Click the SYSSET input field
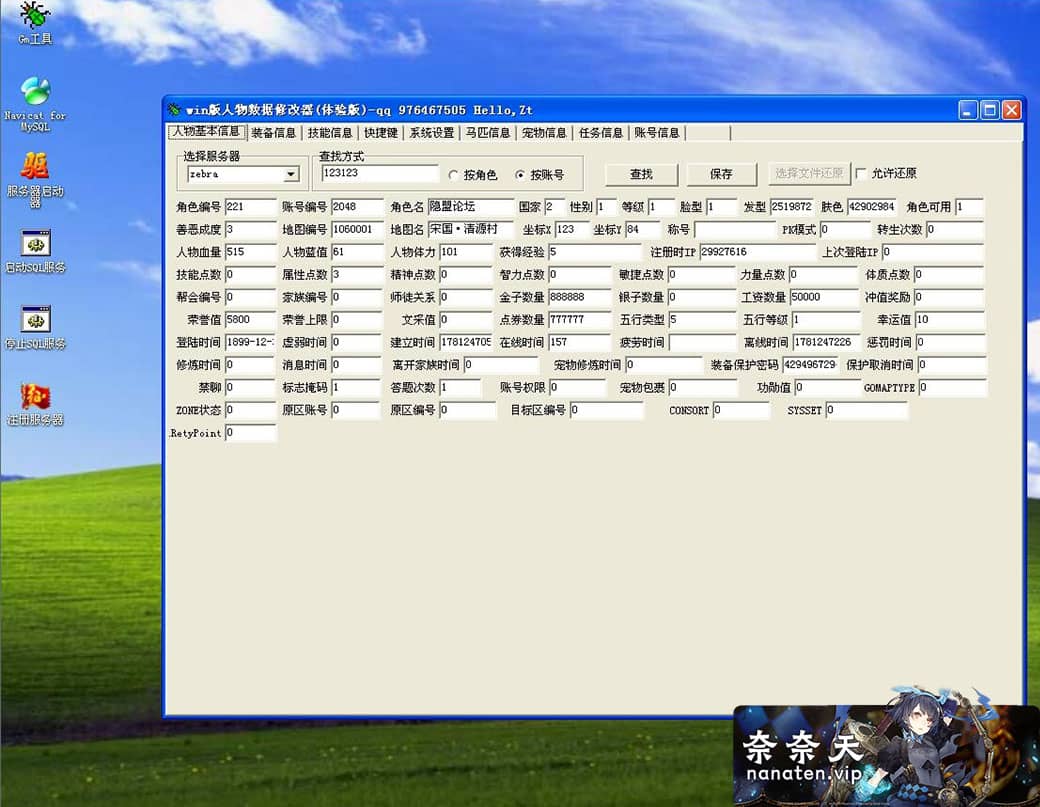Screen dimensions: 1040x807 [x=866, y=410]
